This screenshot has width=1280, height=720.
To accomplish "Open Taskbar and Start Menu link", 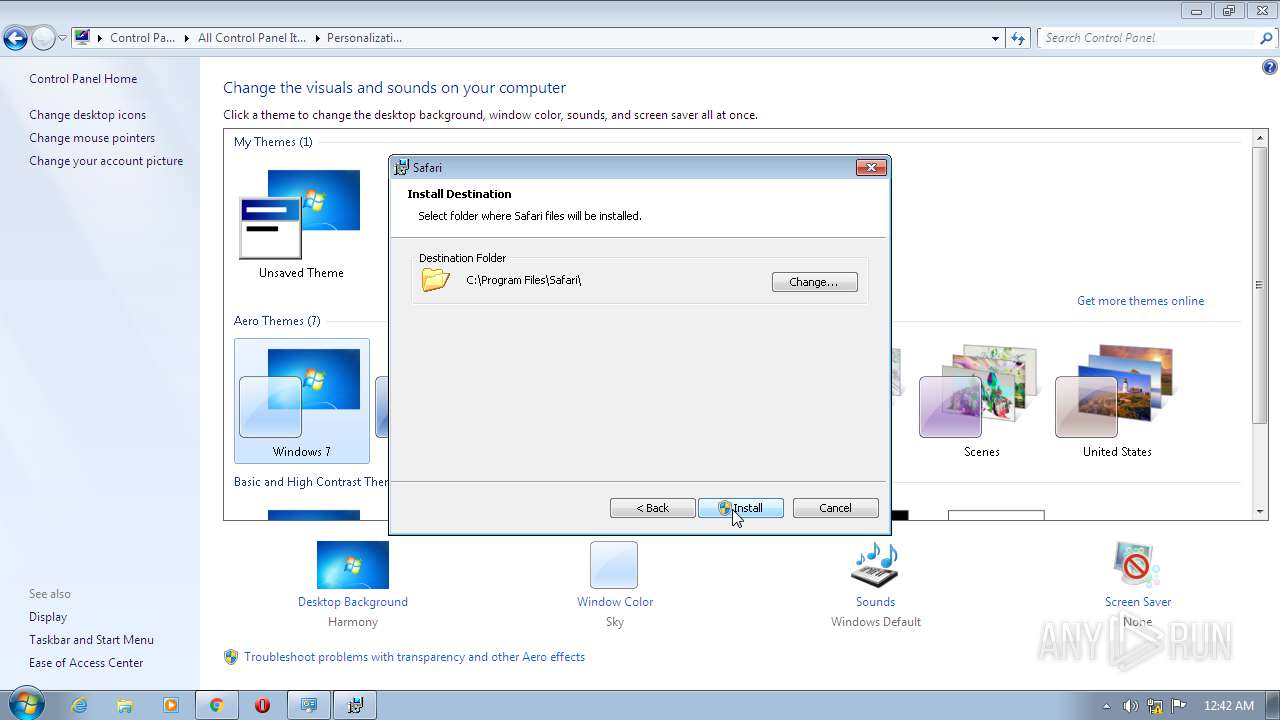I will tap(91, 640).
